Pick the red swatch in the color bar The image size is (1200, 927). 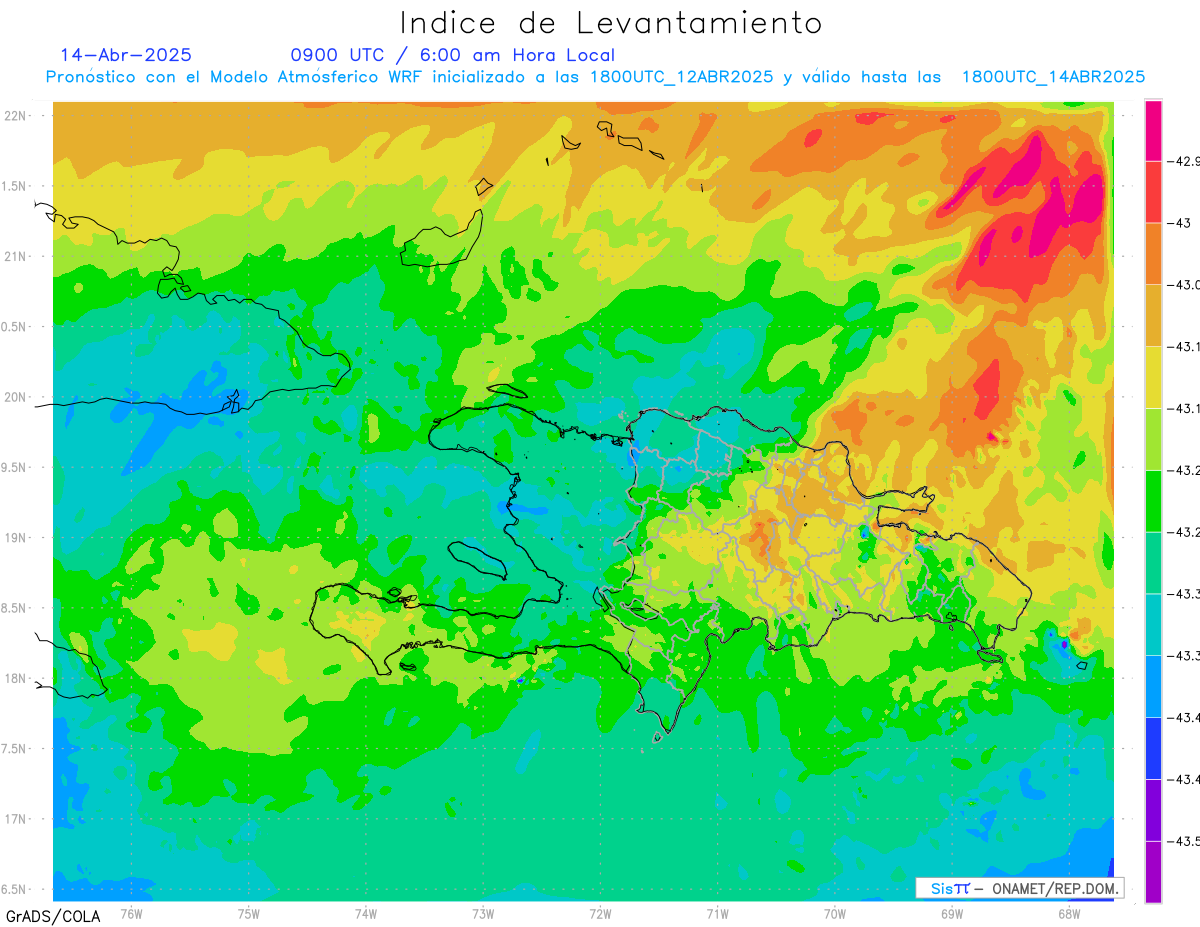1153,192
